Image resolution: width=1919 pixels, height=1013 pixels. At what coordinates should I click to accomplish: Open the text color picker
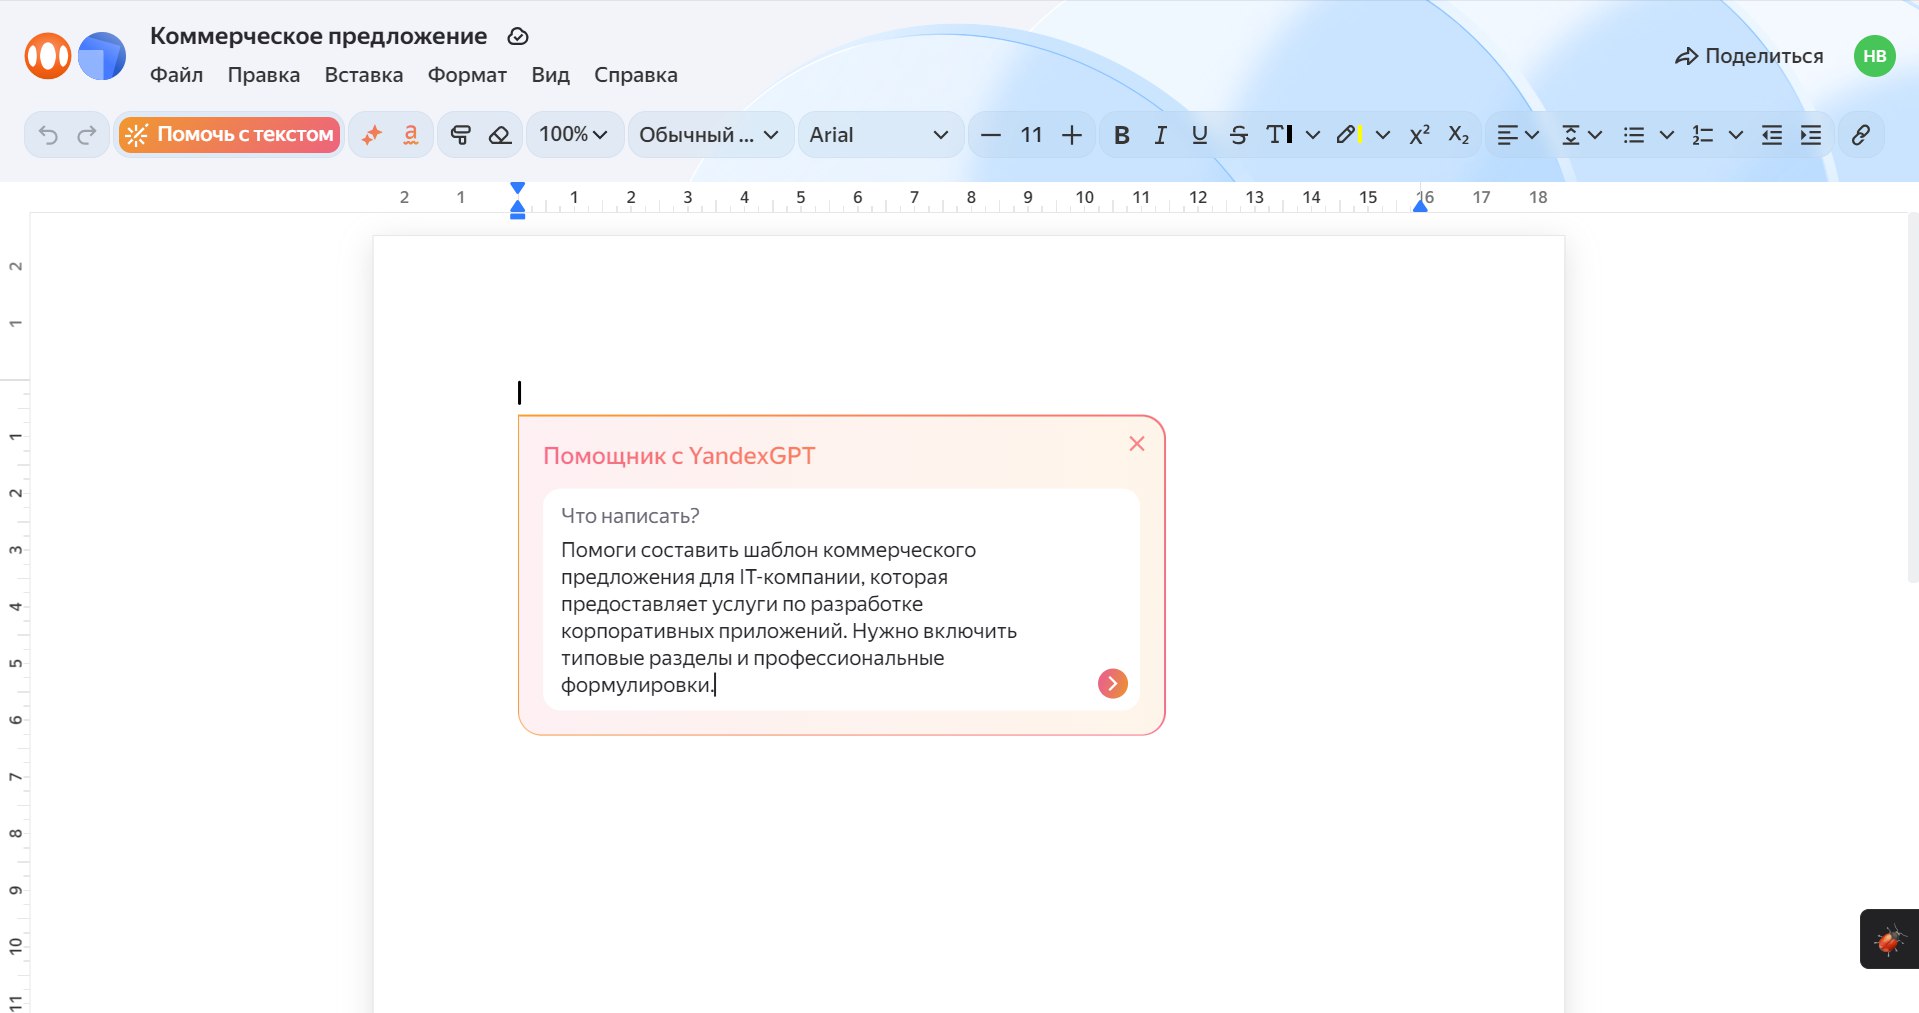pyautogui.click(x=1281, y=134)
